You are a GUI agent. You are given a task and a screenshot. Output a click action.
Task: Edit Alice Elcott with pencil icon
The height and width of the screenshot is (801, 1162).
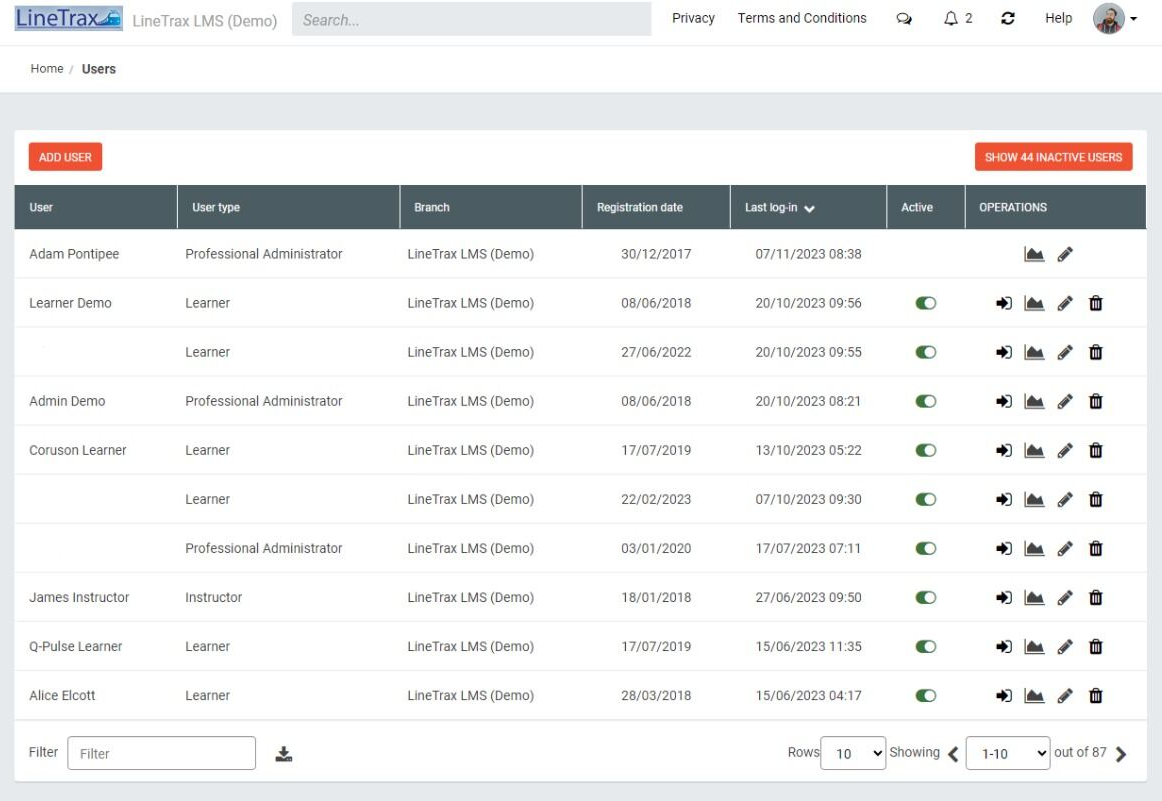coord(1065,695)
